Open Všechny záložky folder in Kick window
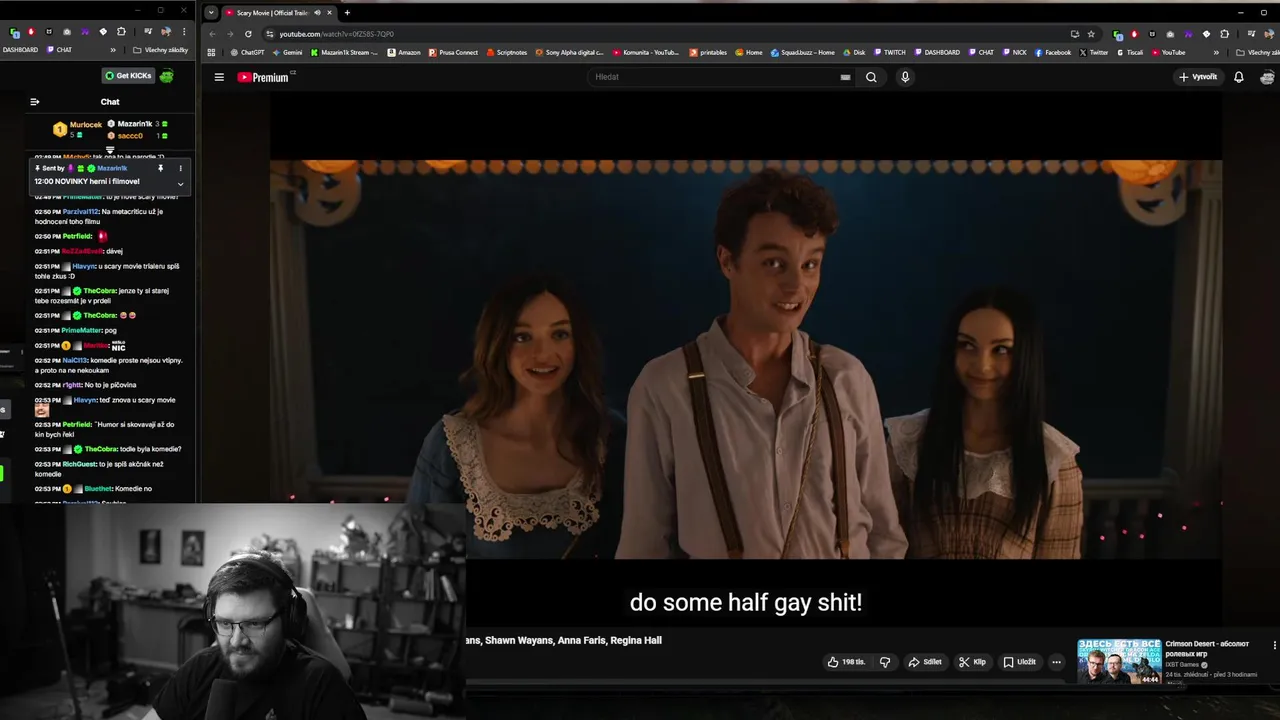 coord(160,50)
